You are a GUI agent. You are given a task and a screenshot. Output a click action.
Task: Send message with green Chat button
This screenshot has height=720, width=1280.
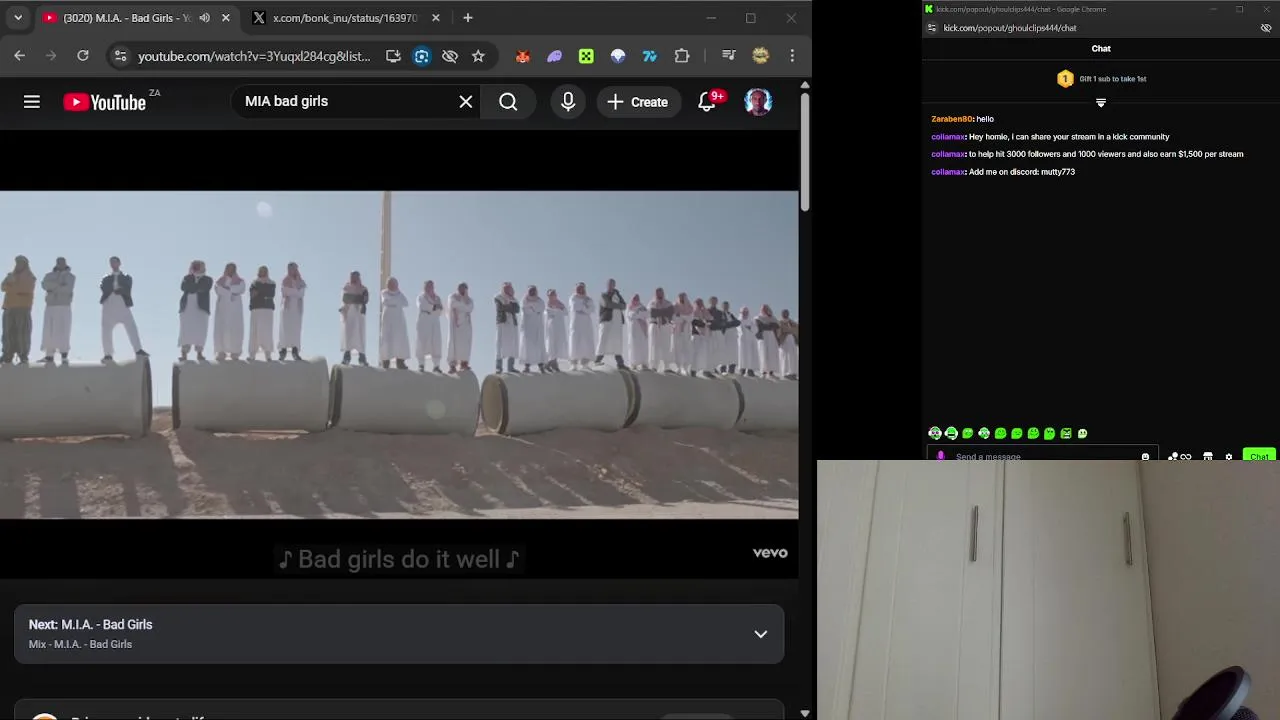pos(1259,456)
